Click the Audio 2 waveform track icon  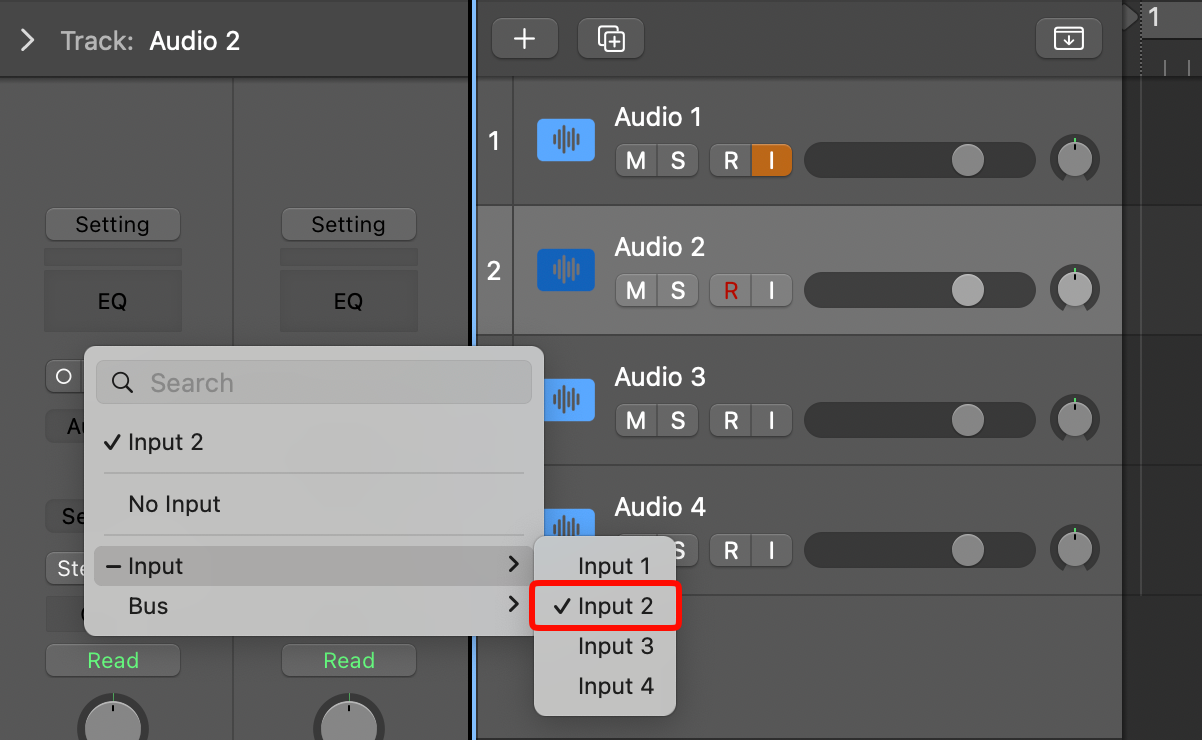click(x=566, y=270)
